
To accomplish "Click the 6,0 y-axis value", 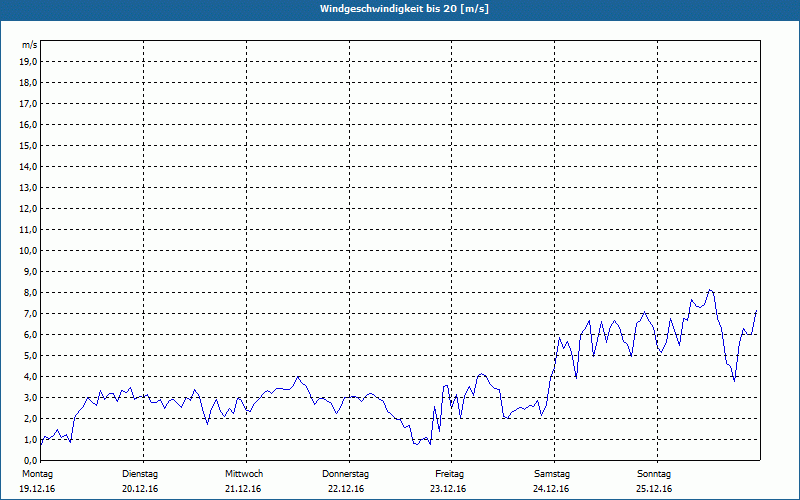I will pos(30,335).
